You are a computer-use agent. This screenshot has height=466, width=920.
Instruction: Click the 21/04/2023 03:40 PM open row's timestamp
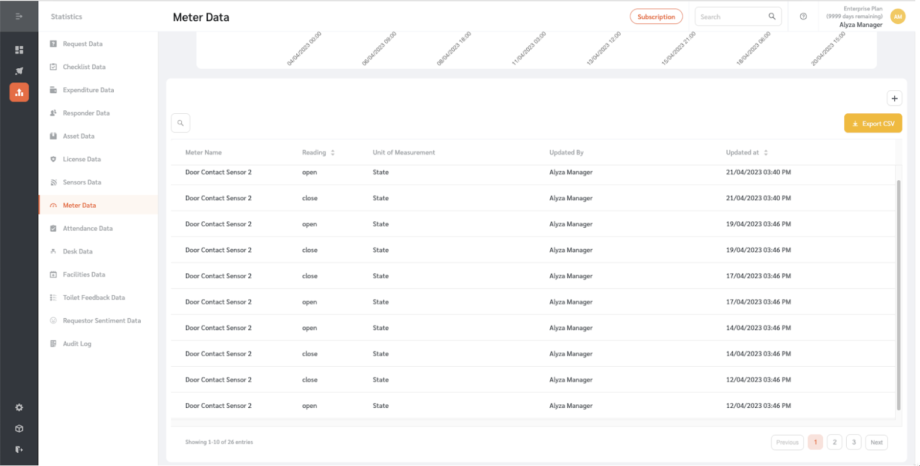click(x=758, y=173)
